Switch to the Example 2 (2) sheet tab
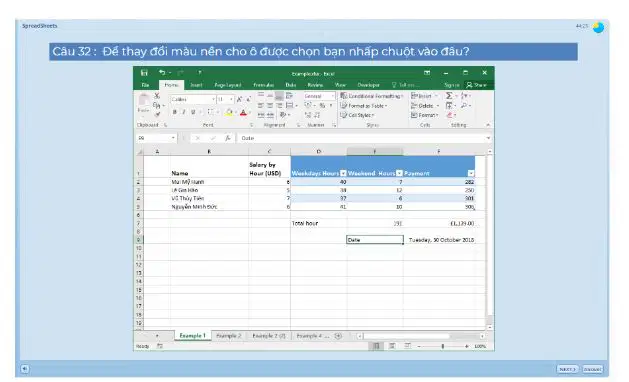This screenshot has height=382, width=629. 269,336
